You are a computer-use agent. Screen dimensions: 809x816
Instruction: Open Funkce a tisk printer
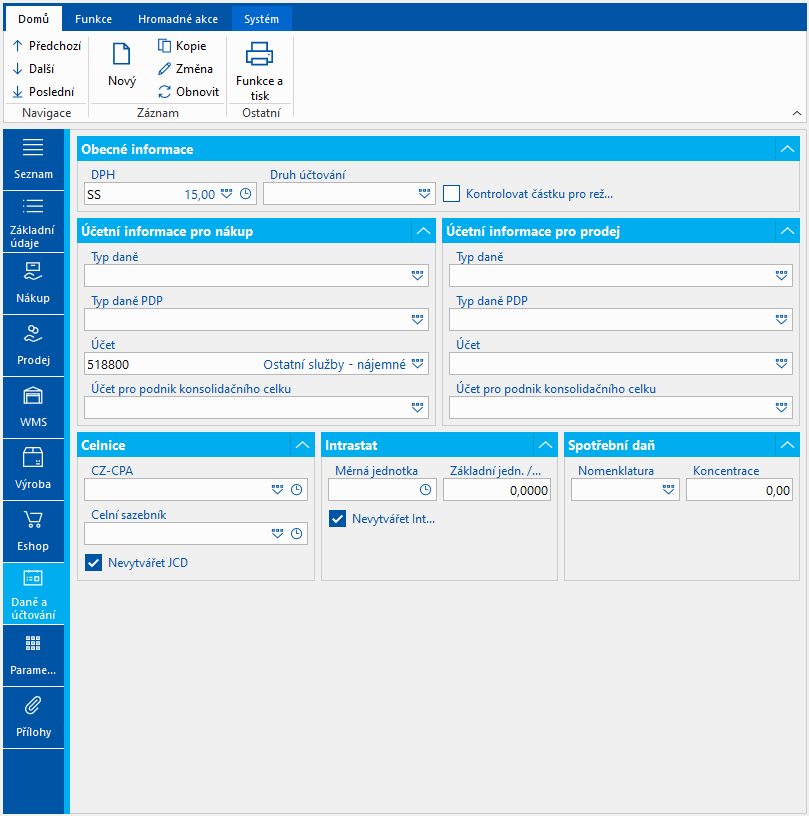(x=259, y=71)
